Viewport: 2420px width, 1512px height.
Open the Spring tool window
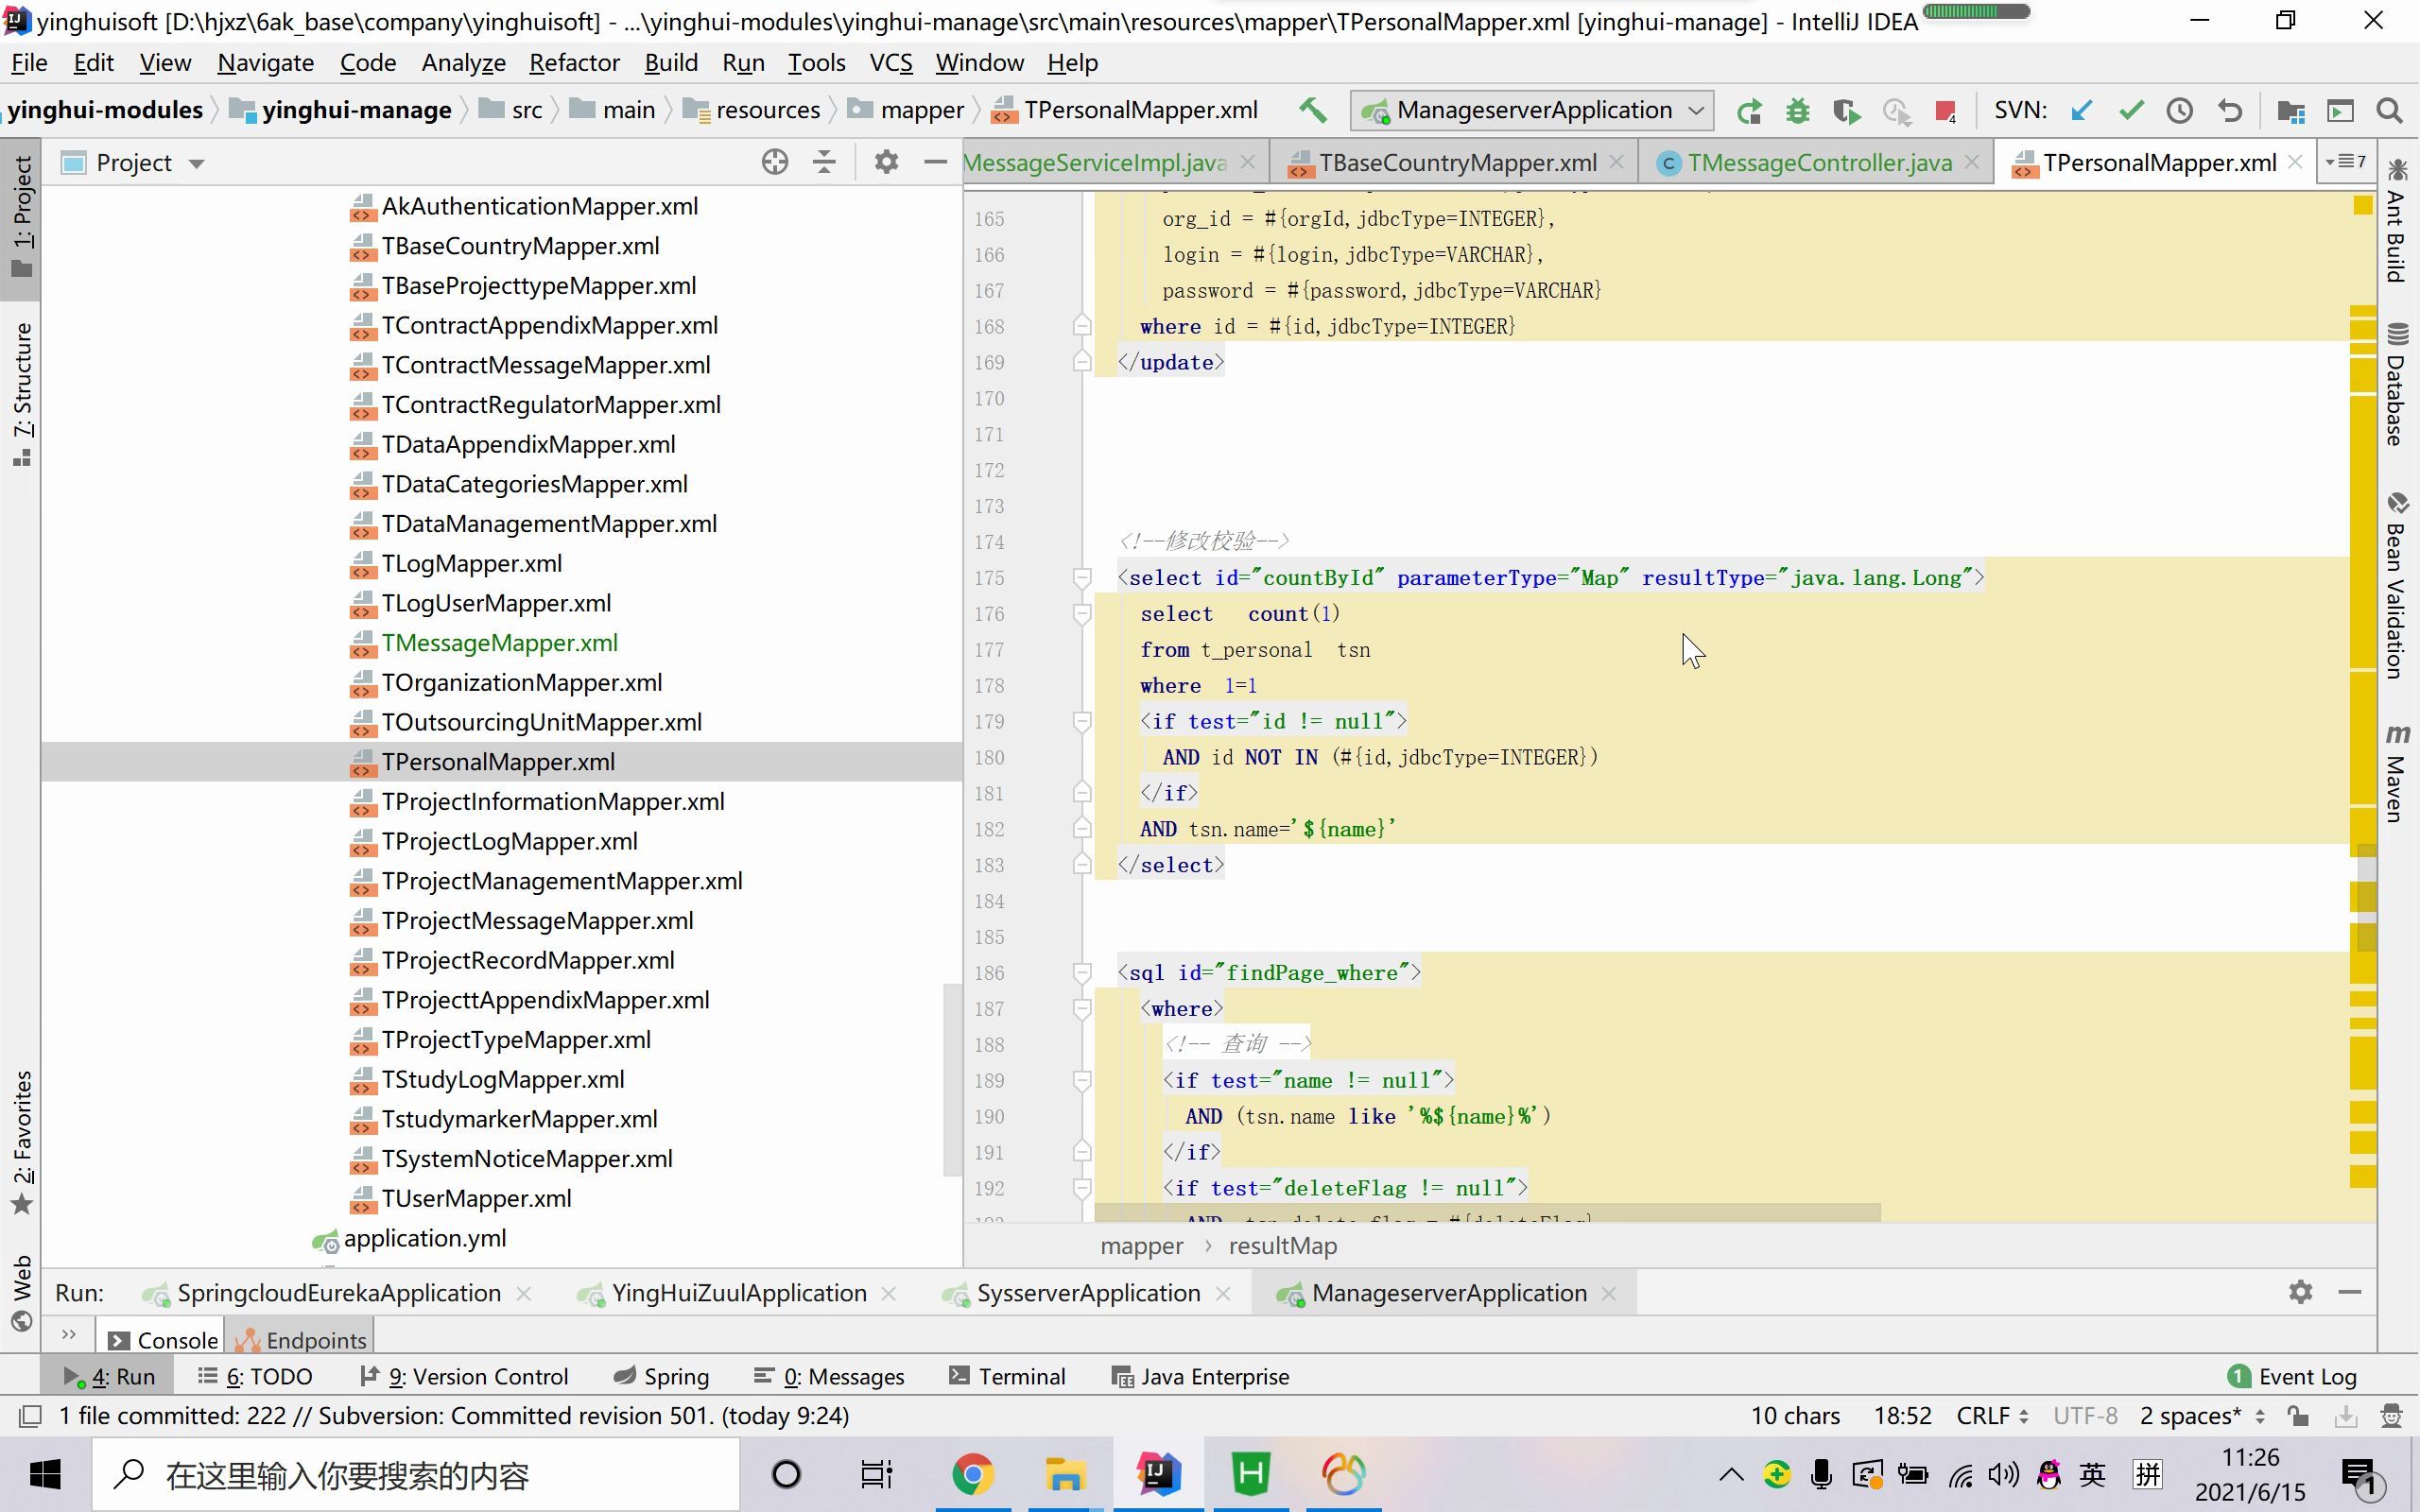pos(661,1377)
